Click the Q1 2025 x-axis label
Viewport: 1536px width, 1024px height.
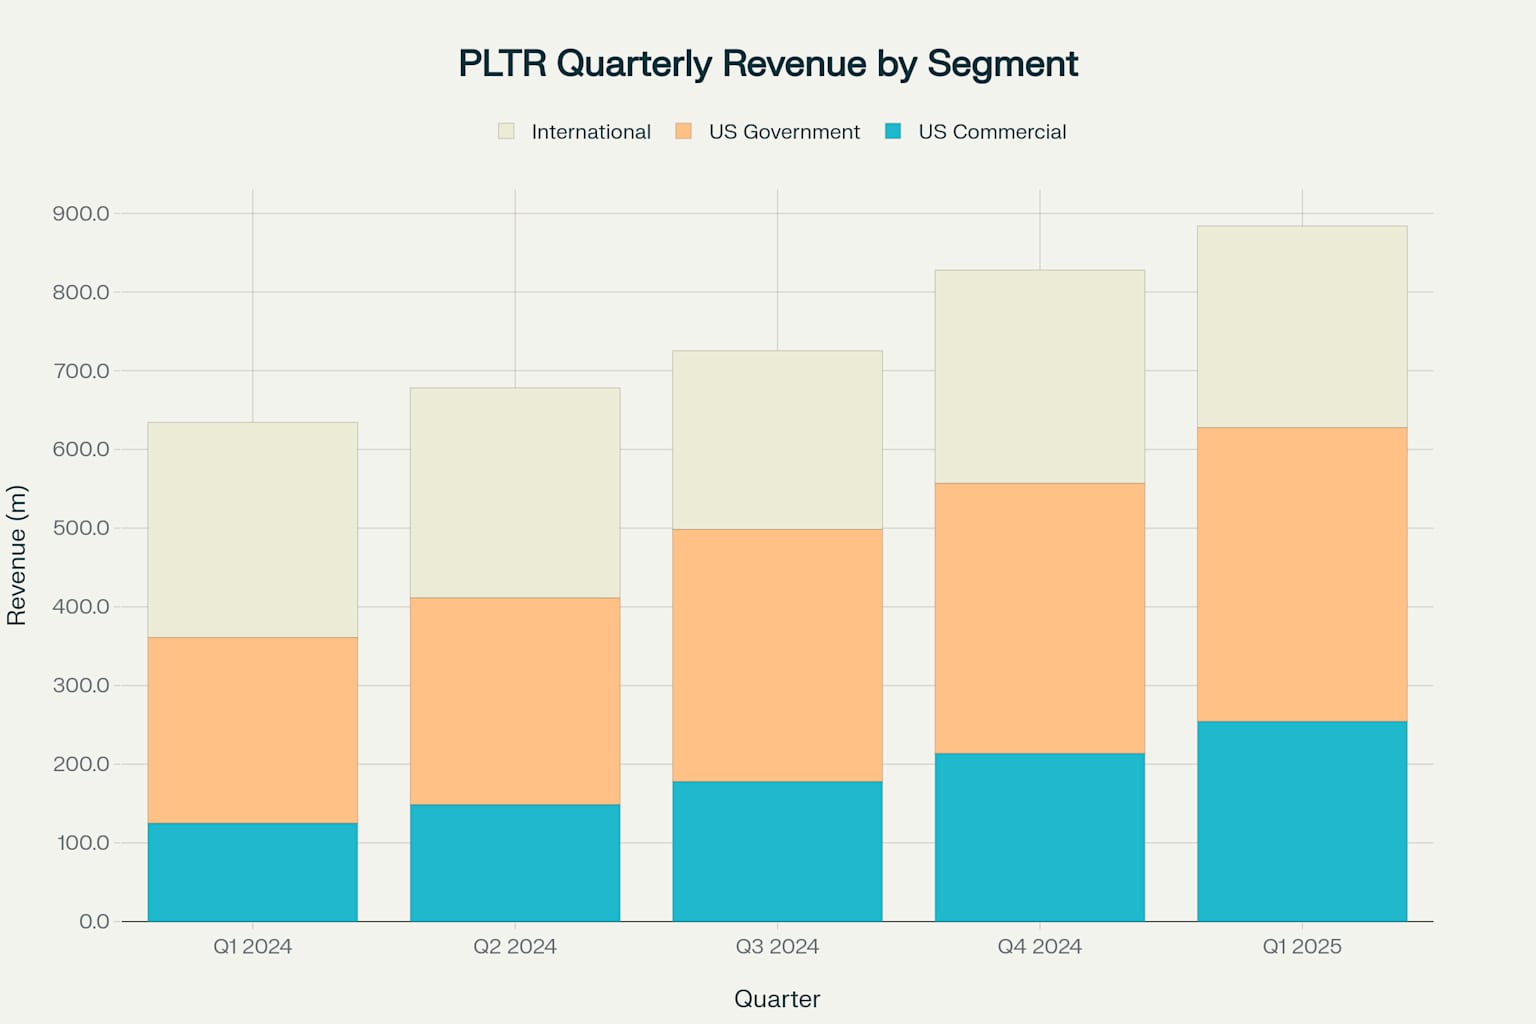click(1302, 946)
